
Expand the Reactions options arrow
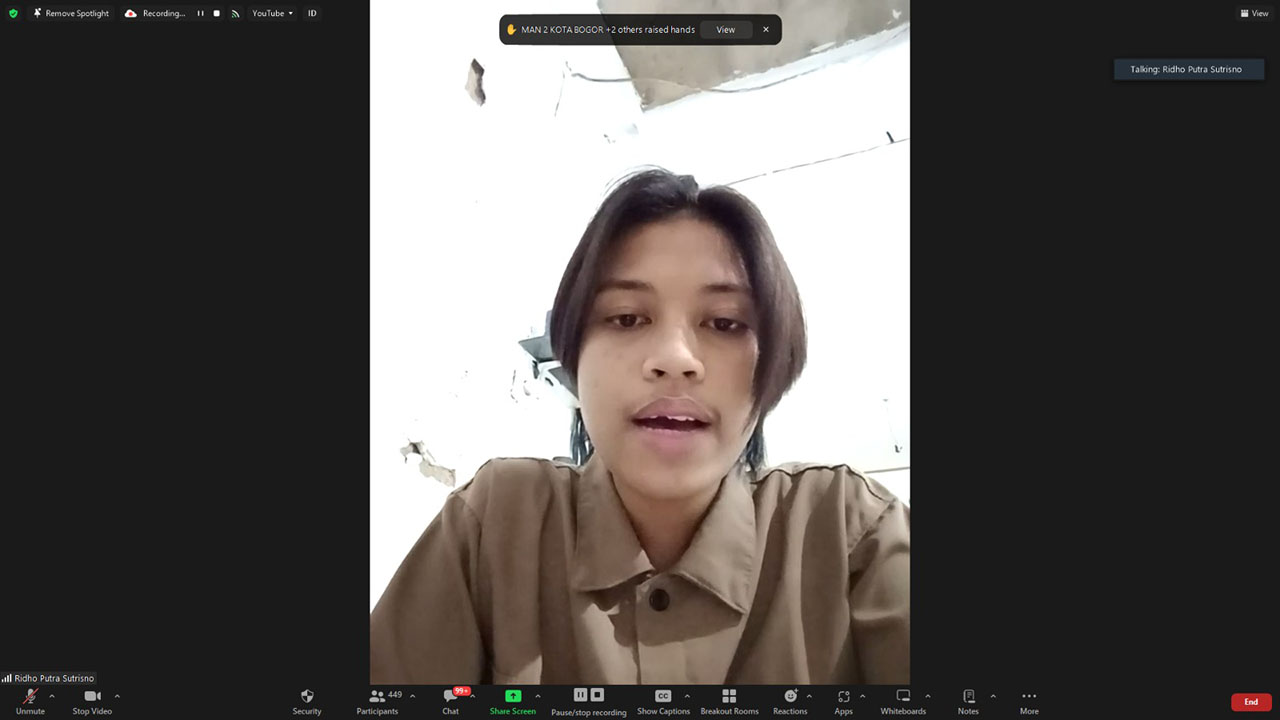coord(809,696)
